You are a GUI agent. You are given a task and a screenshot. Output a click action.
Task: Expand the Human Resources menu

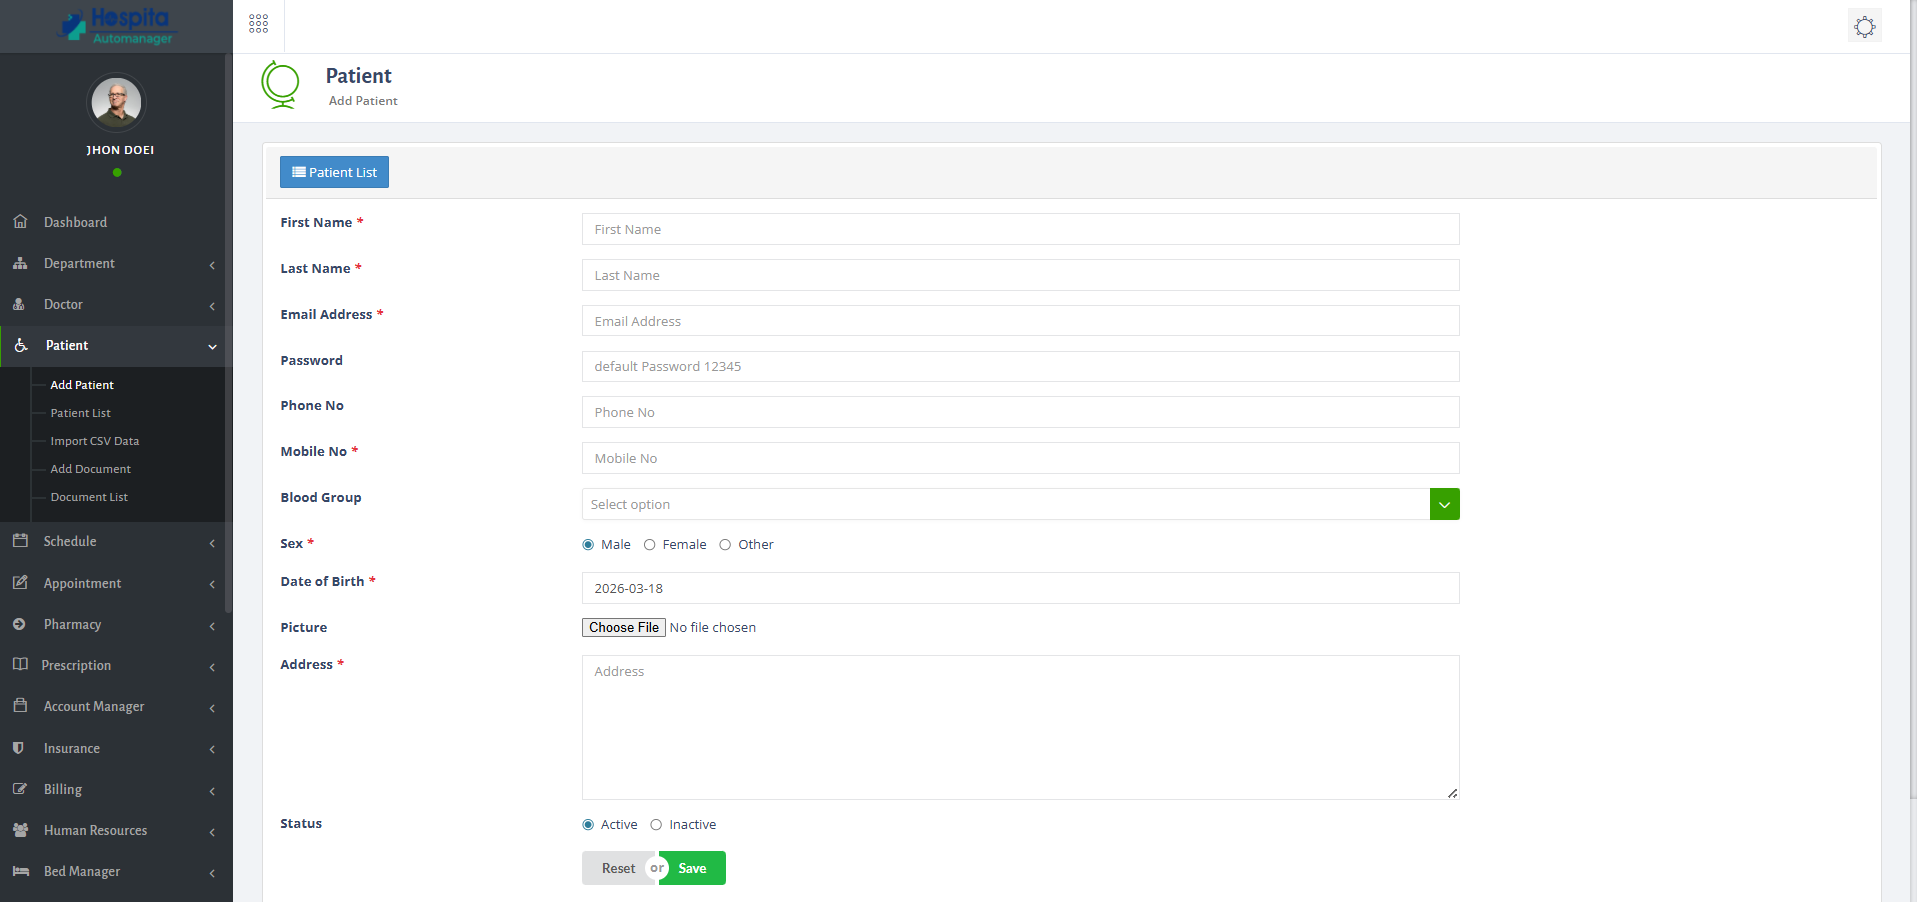tap(94, 830)
